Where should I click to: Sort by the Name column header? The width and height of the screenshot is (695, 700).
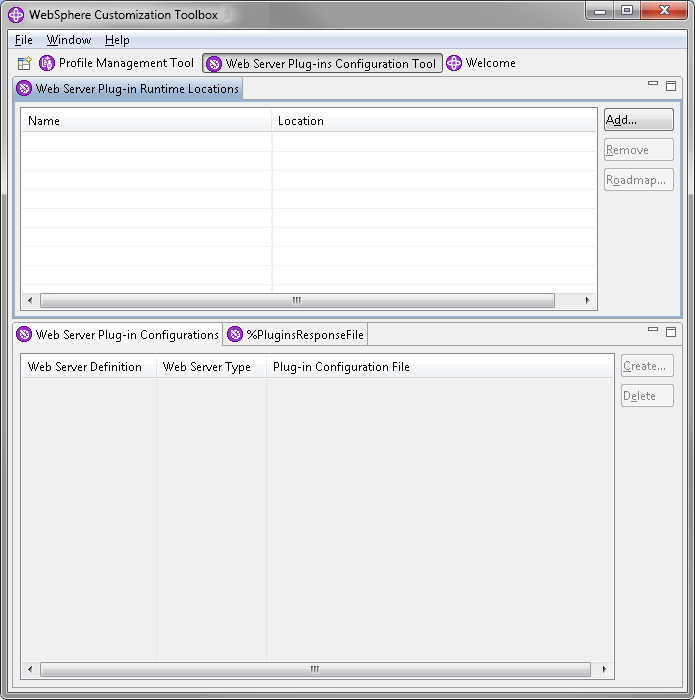click(146, 121)
